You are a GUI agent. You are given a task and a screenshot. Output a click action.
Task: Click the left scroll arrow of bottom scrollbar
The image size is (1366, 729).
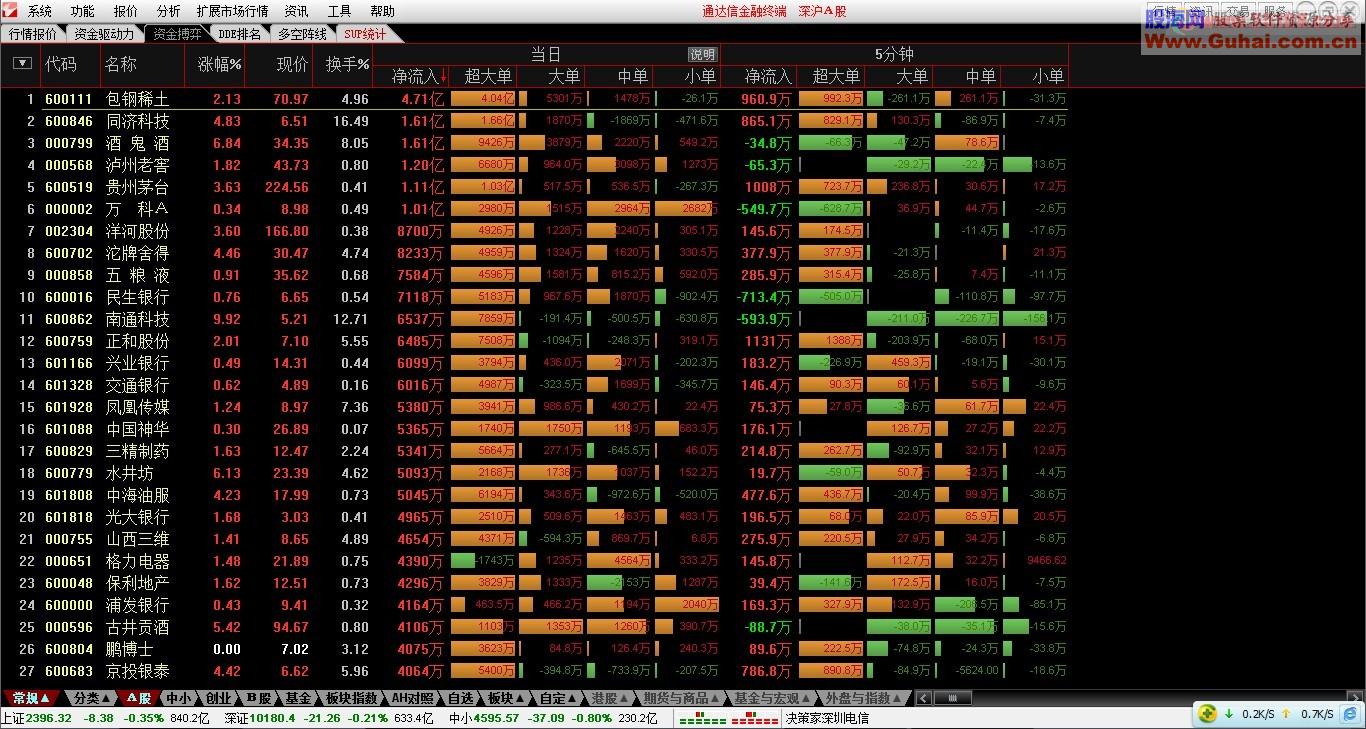[x=923, y=698]
